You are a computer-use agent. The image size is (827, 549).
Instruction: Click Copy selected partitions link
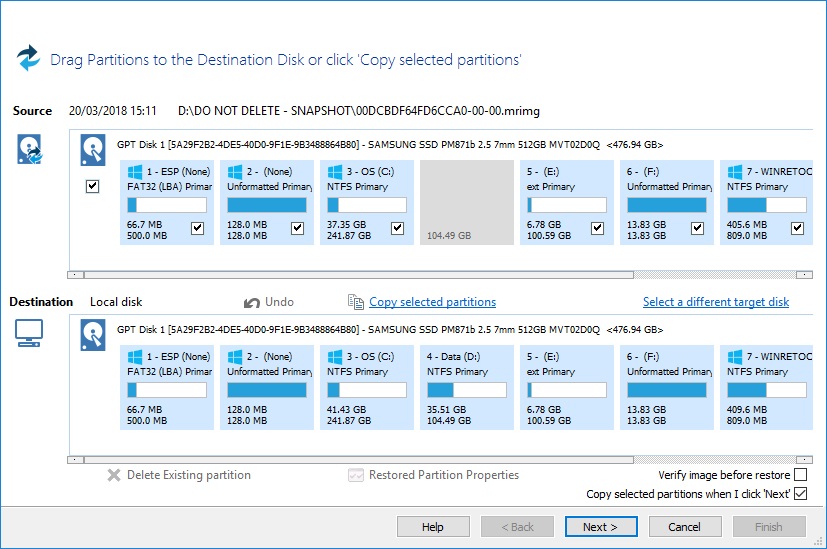point(432,302)
